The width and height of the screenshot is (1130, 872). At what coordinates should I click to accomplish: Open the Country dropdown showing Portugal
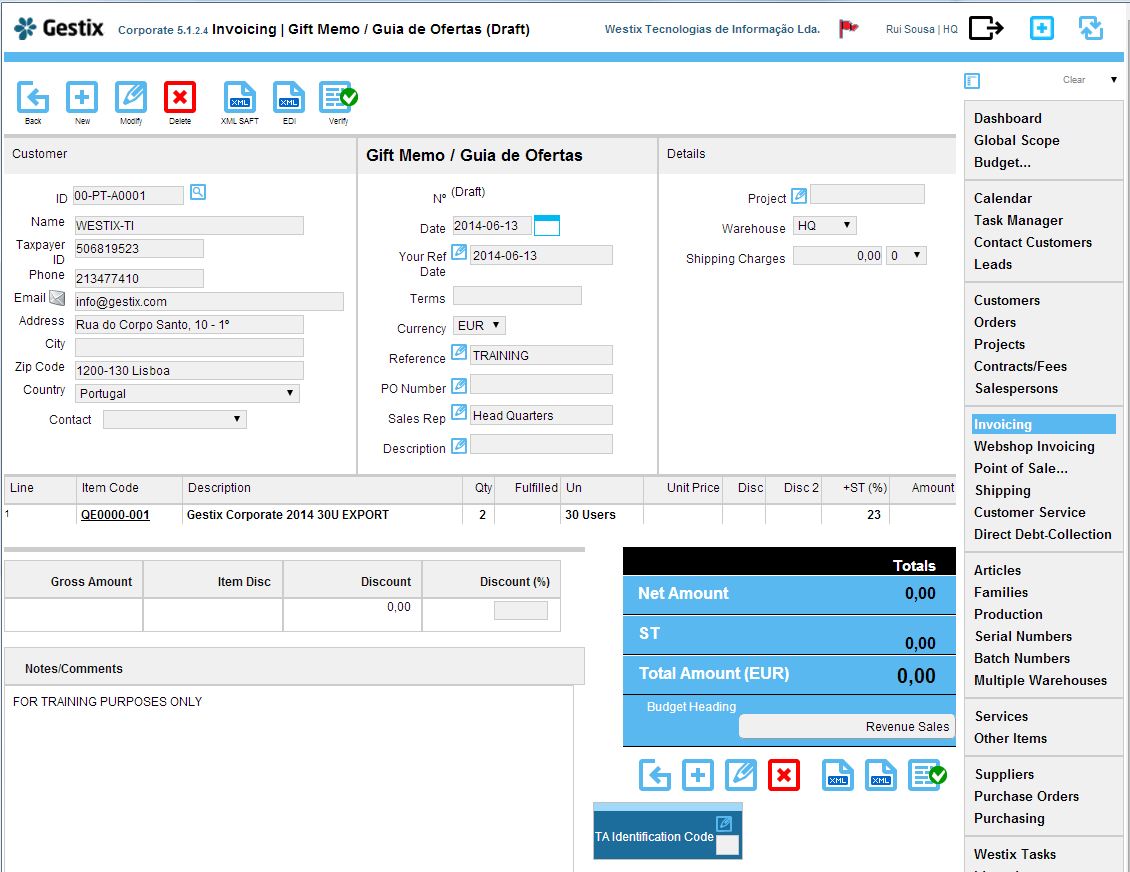(x=187, y=393)
